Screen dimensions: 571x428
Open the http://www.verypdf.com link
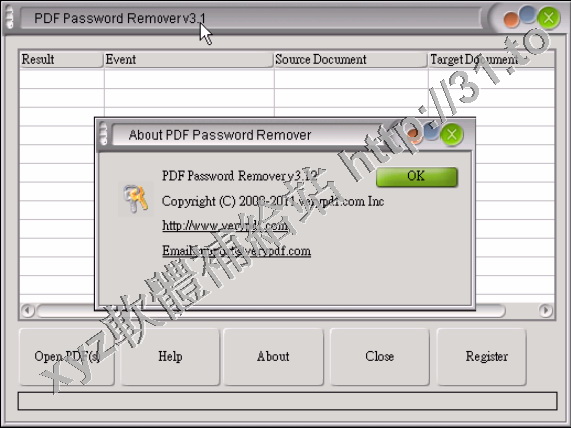click(225, 226)
